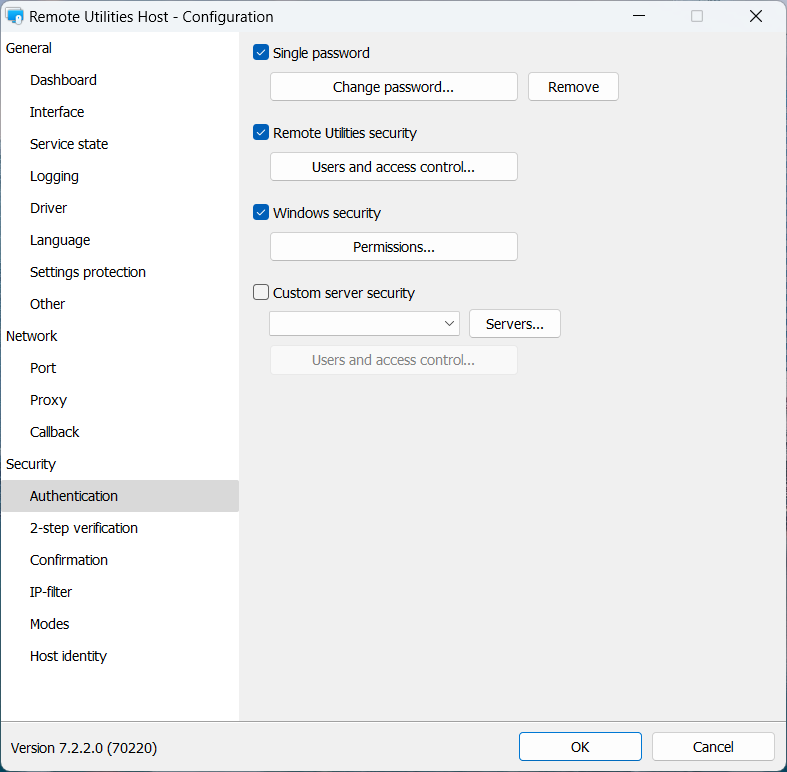Open Users and access control for Remote Utilities security
787x772 pixels.
[393, 167]
